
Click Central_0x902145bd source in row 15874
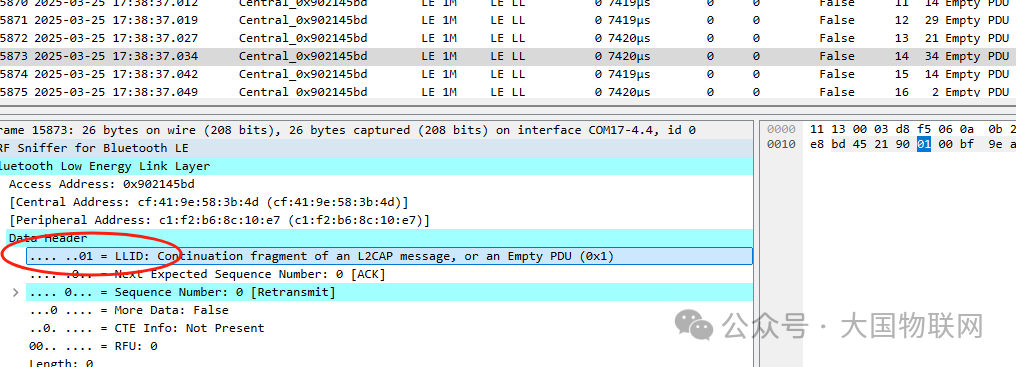(303, 74)
